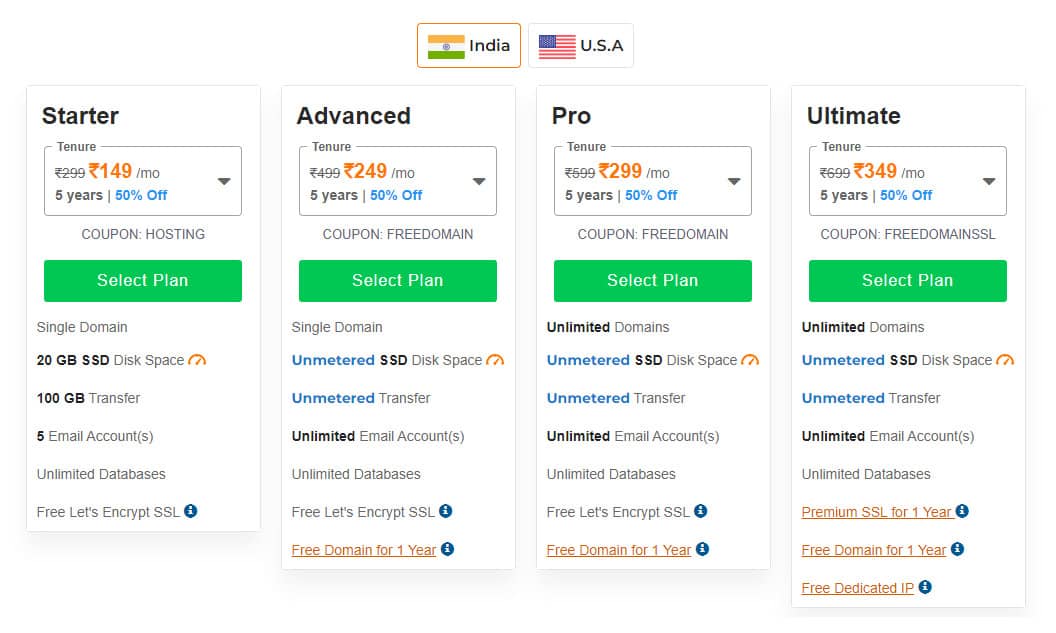Select Plan for the Ultimate package

click(x=907, y=281)
